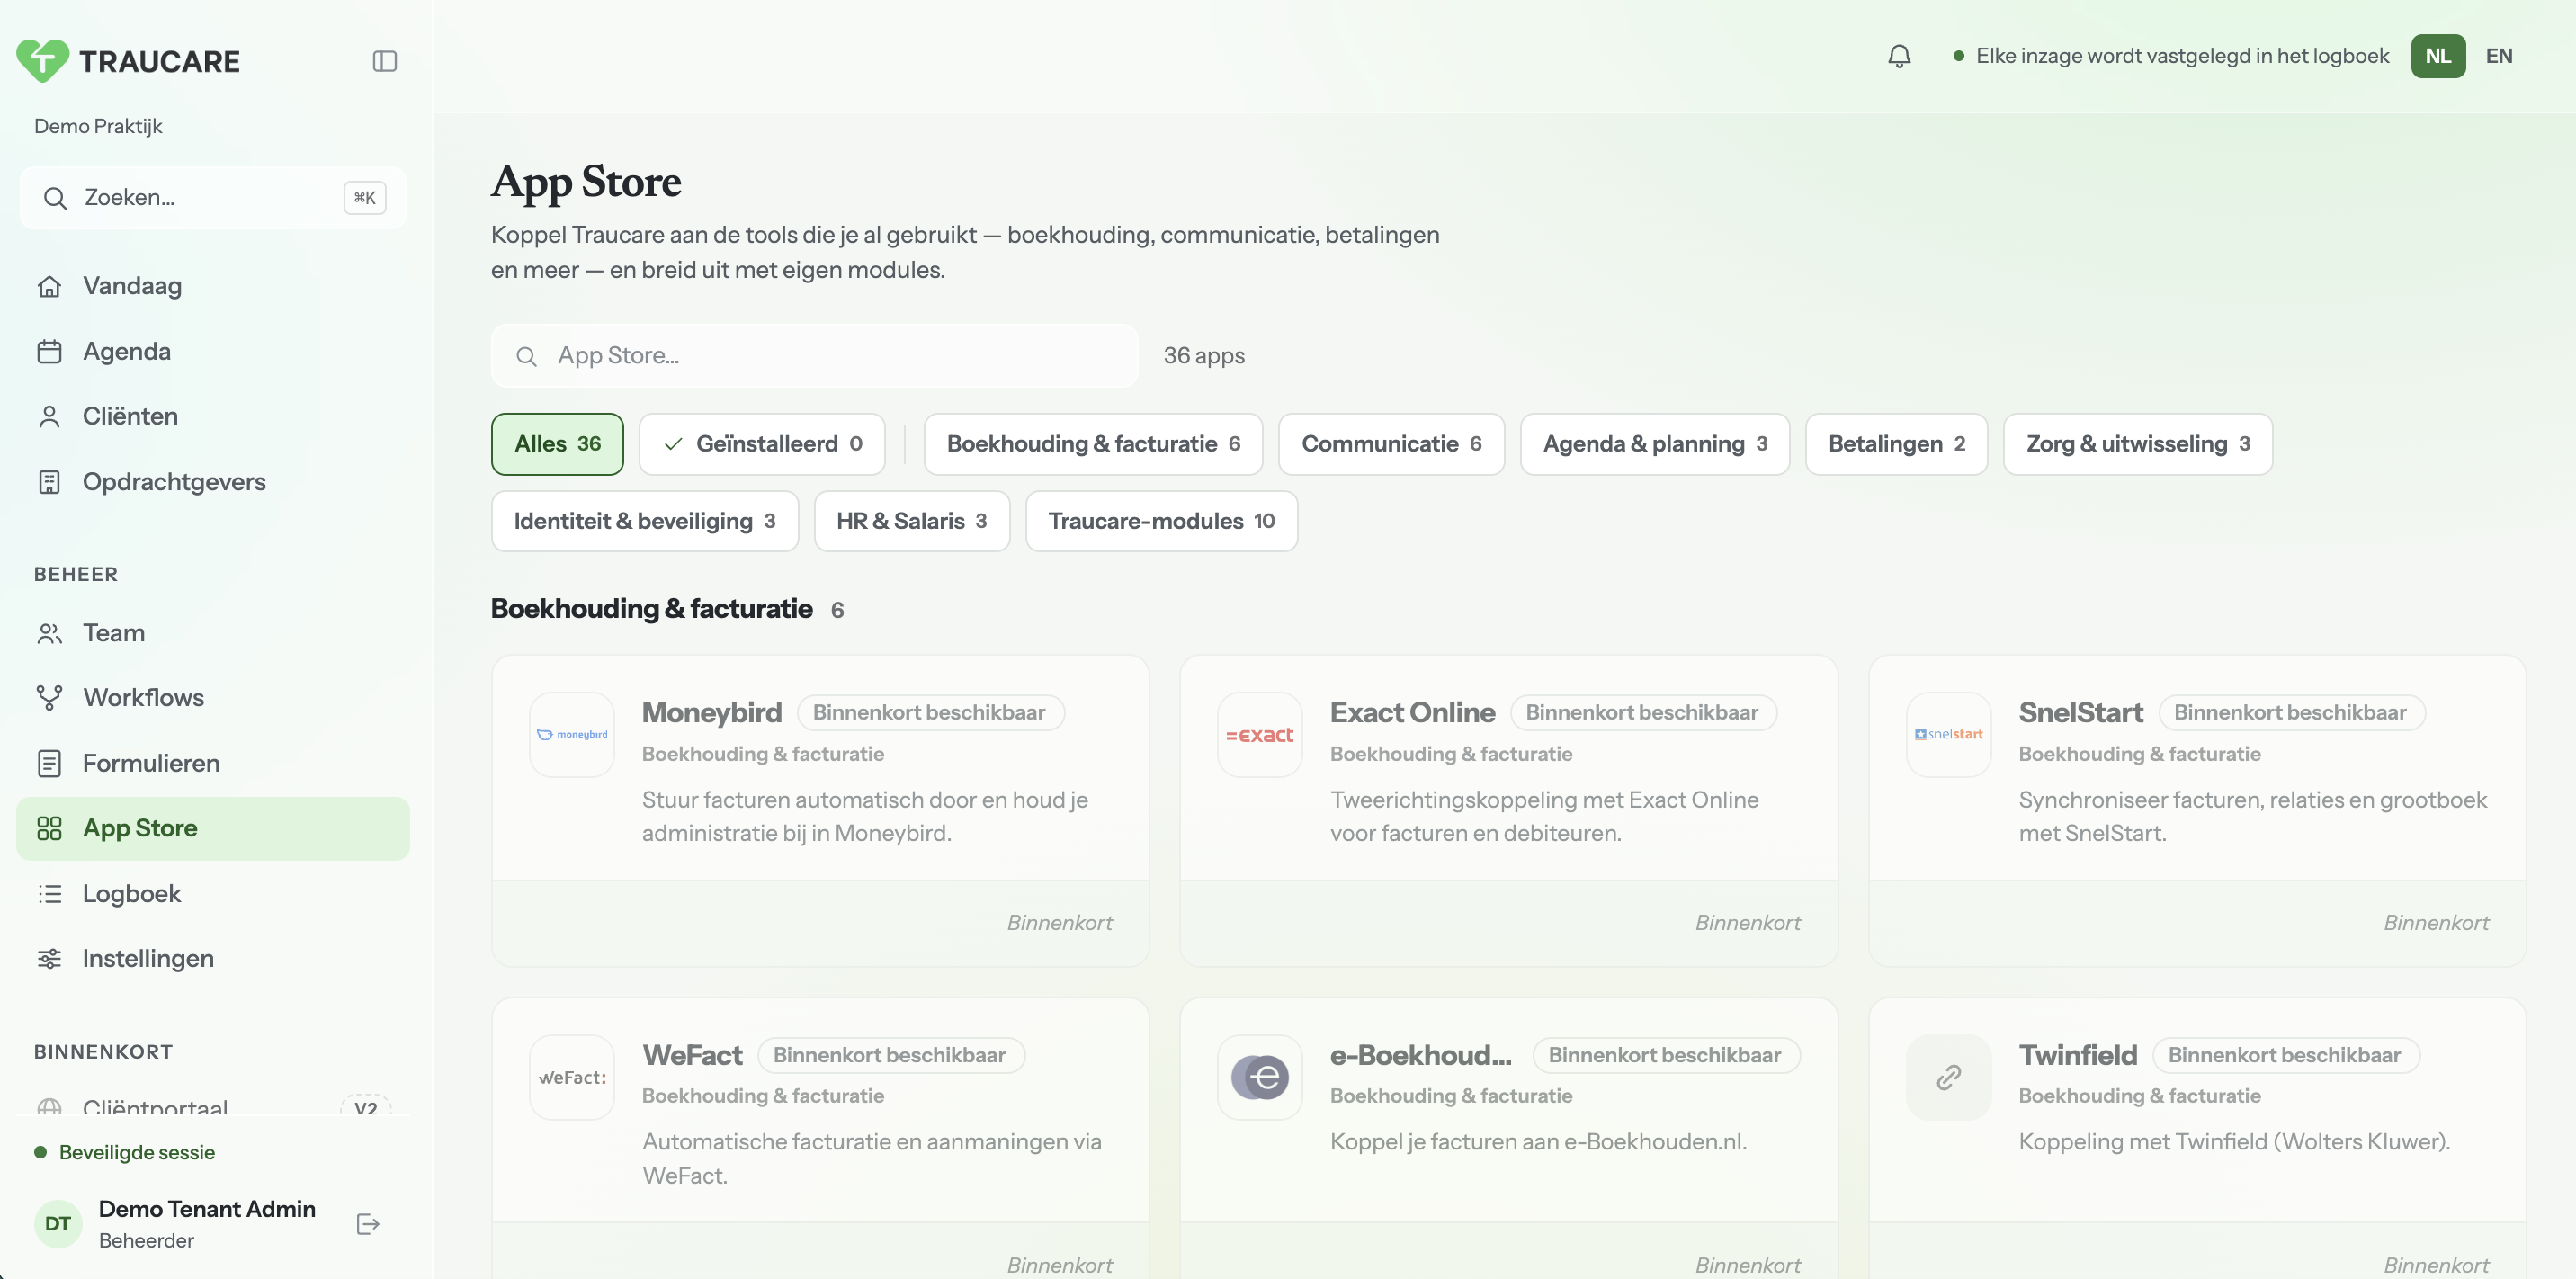Click the App Store grid icon
Screen dimensions: 2576x1279
(x=49, y=828)
